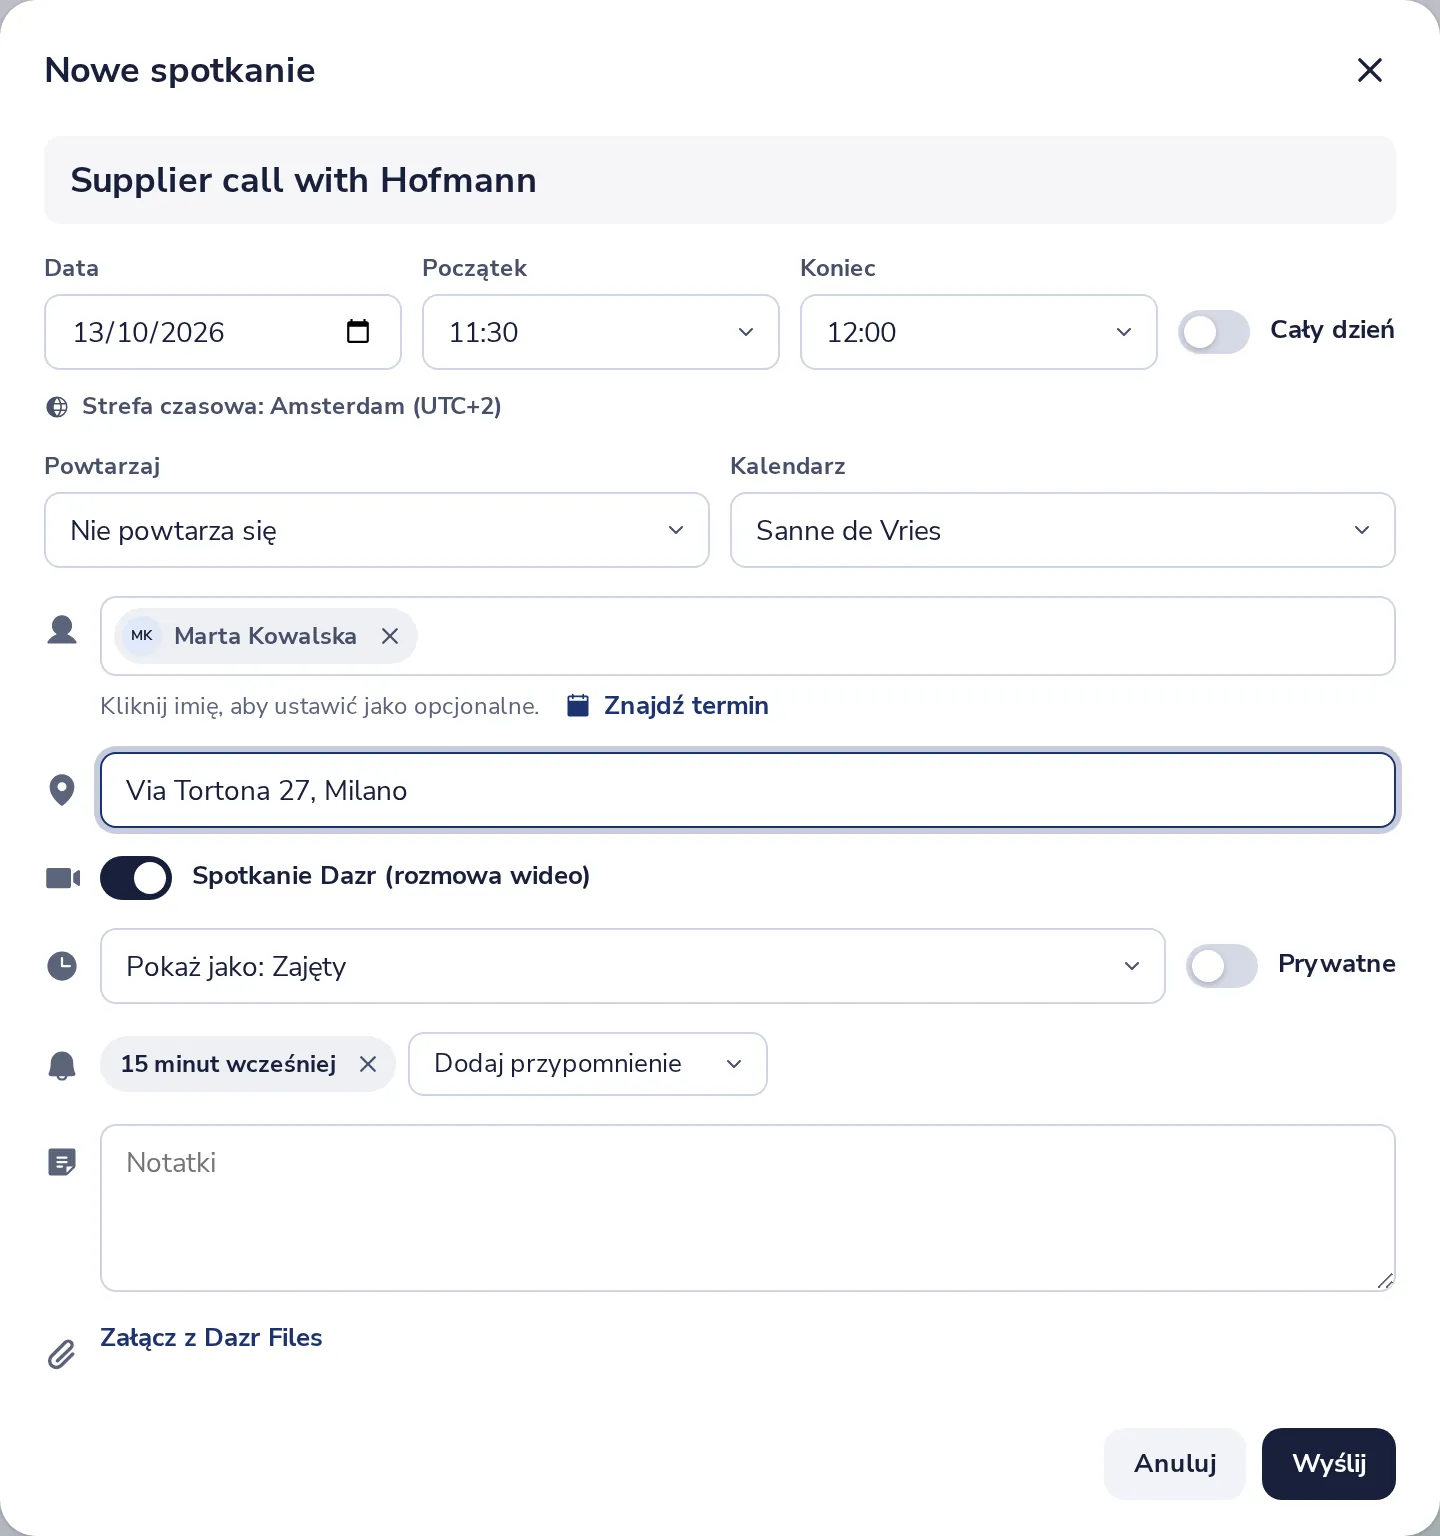
Task: Click the calendar icon beside Znajdź termin
Action: tap(578, 705)
